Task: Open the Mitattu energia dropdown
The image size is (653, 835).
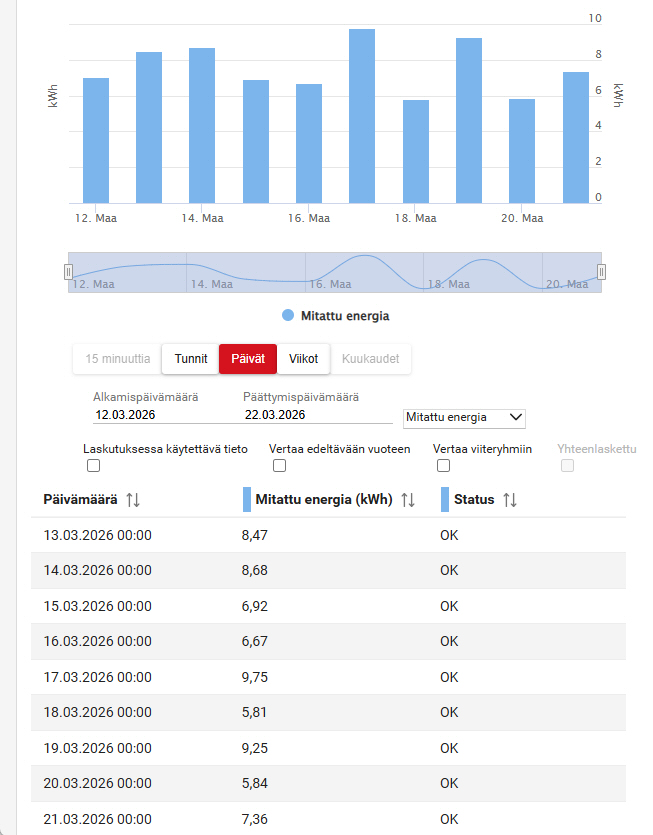Action: click(464, 417)
